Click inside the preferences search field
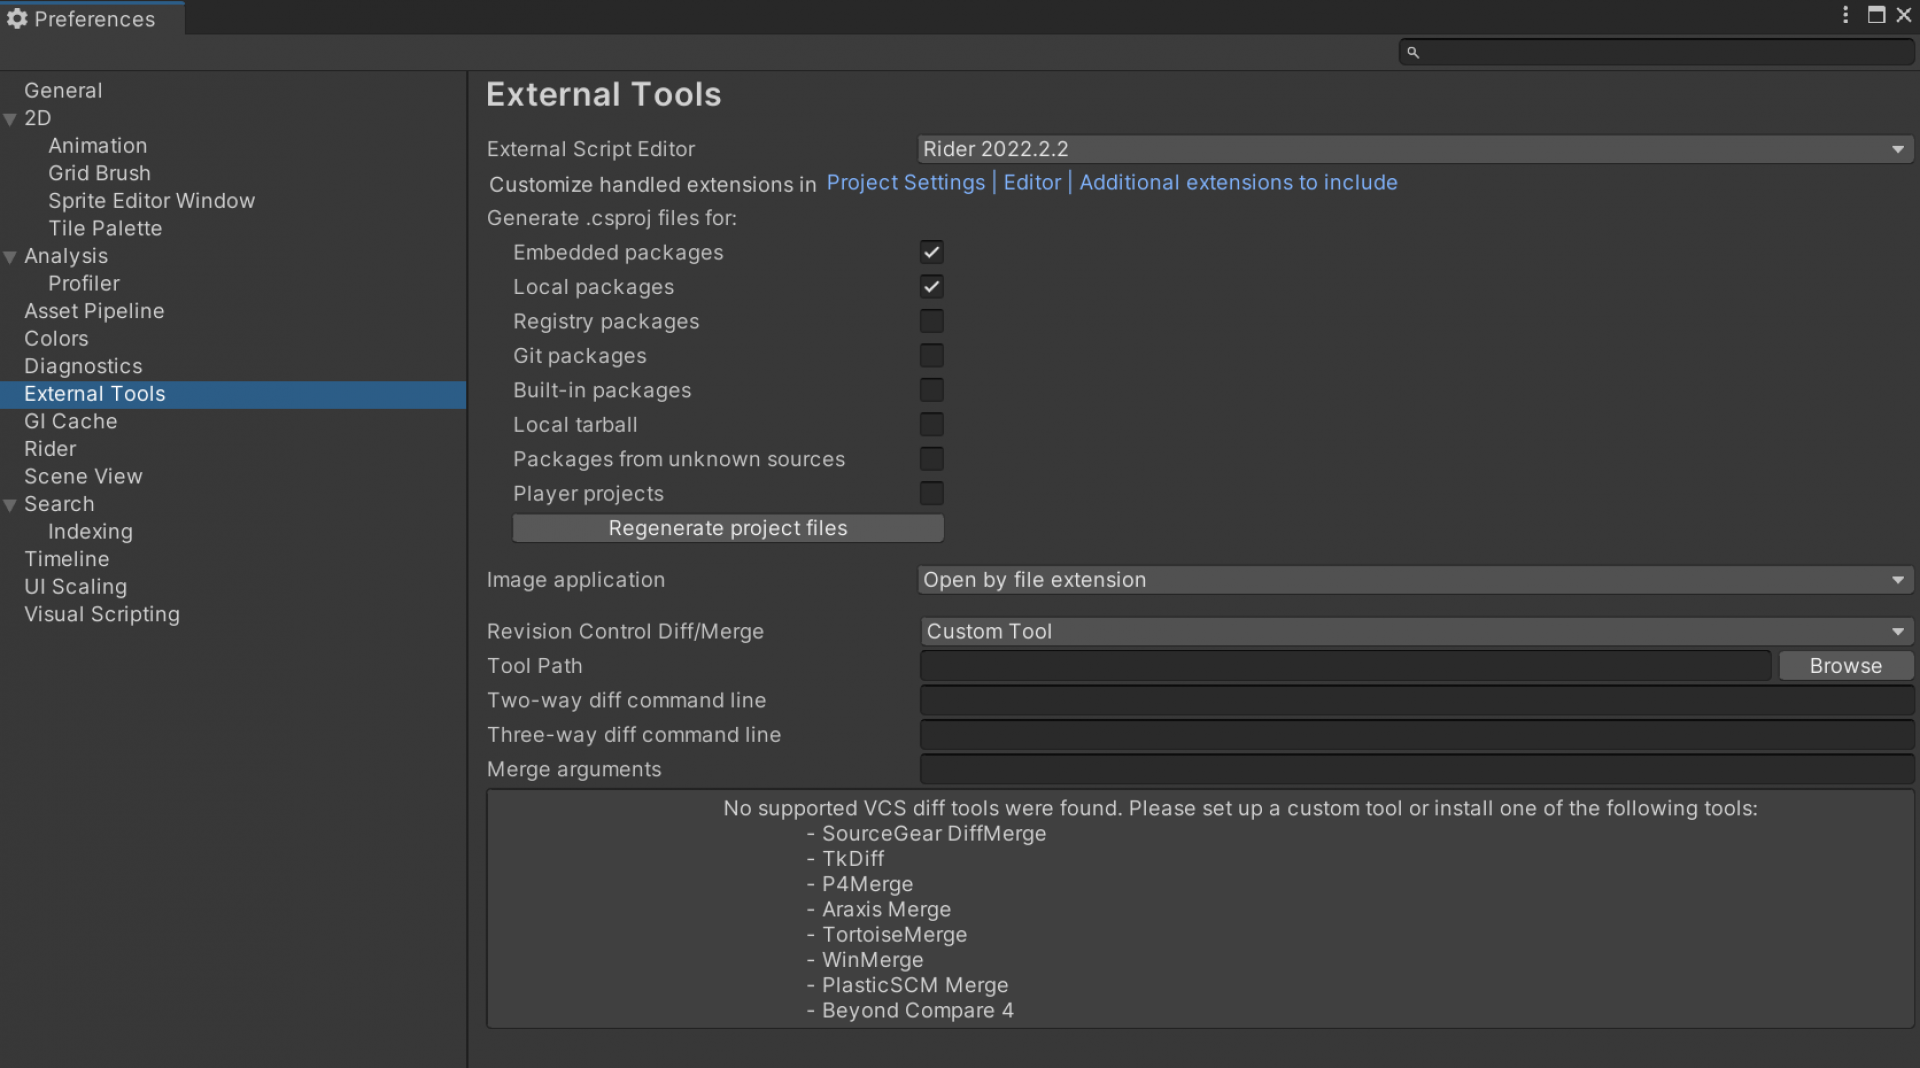Viewport: 1920px width, 1068px height. 1656,52
